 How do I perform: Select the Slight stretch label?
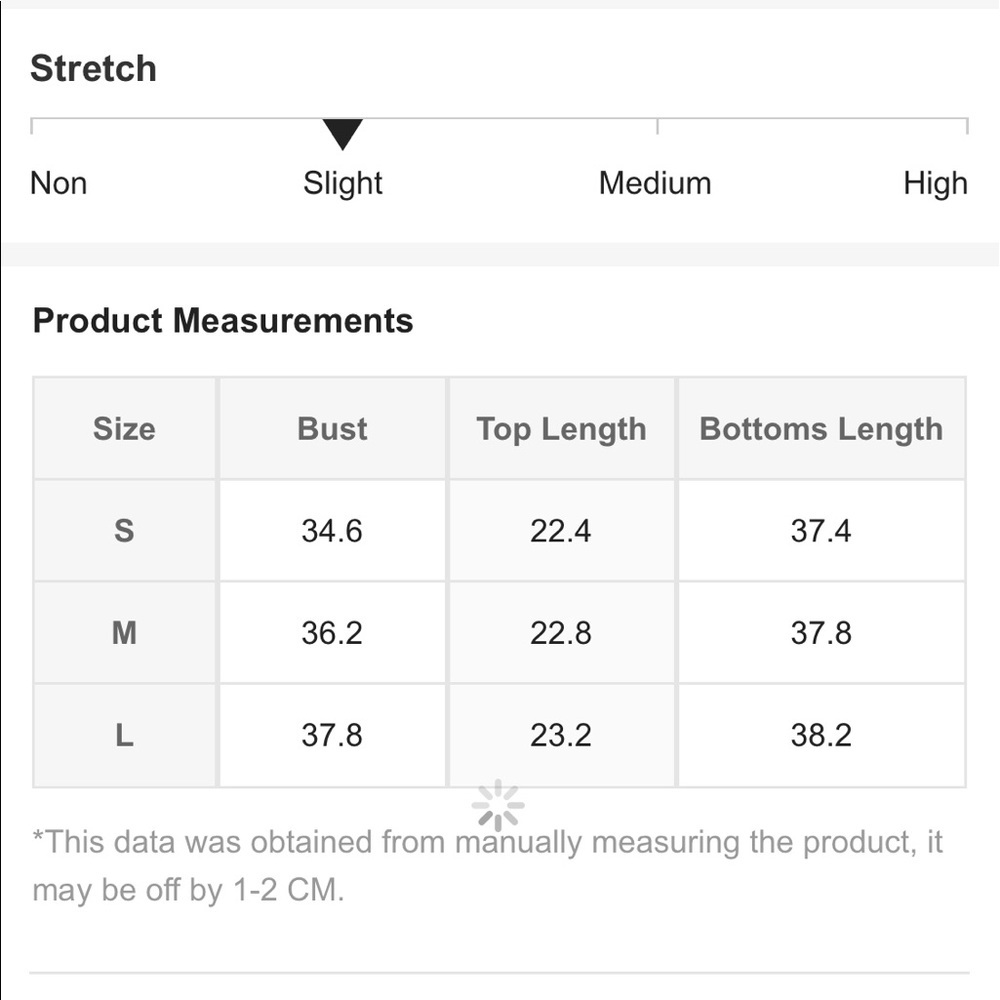342,184
